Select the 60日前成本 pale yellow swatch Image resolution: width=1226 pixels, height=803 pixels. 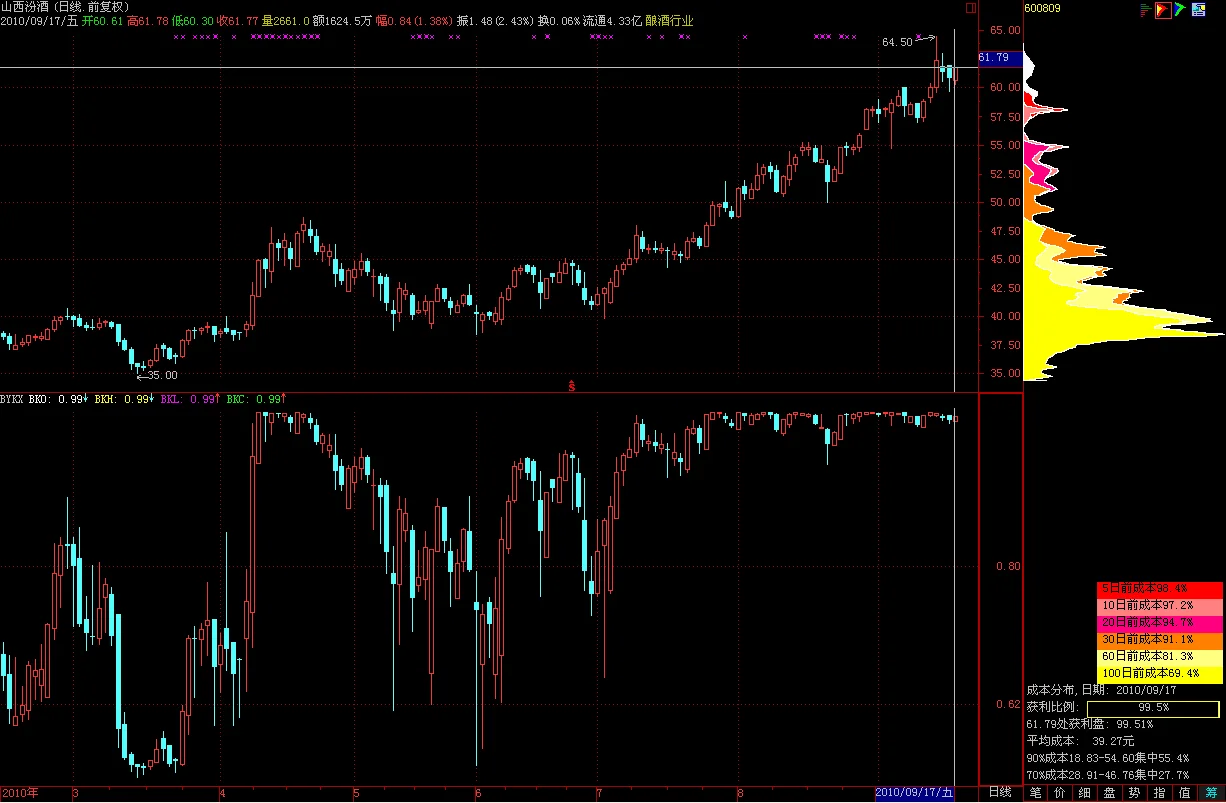pos(1160,656)
